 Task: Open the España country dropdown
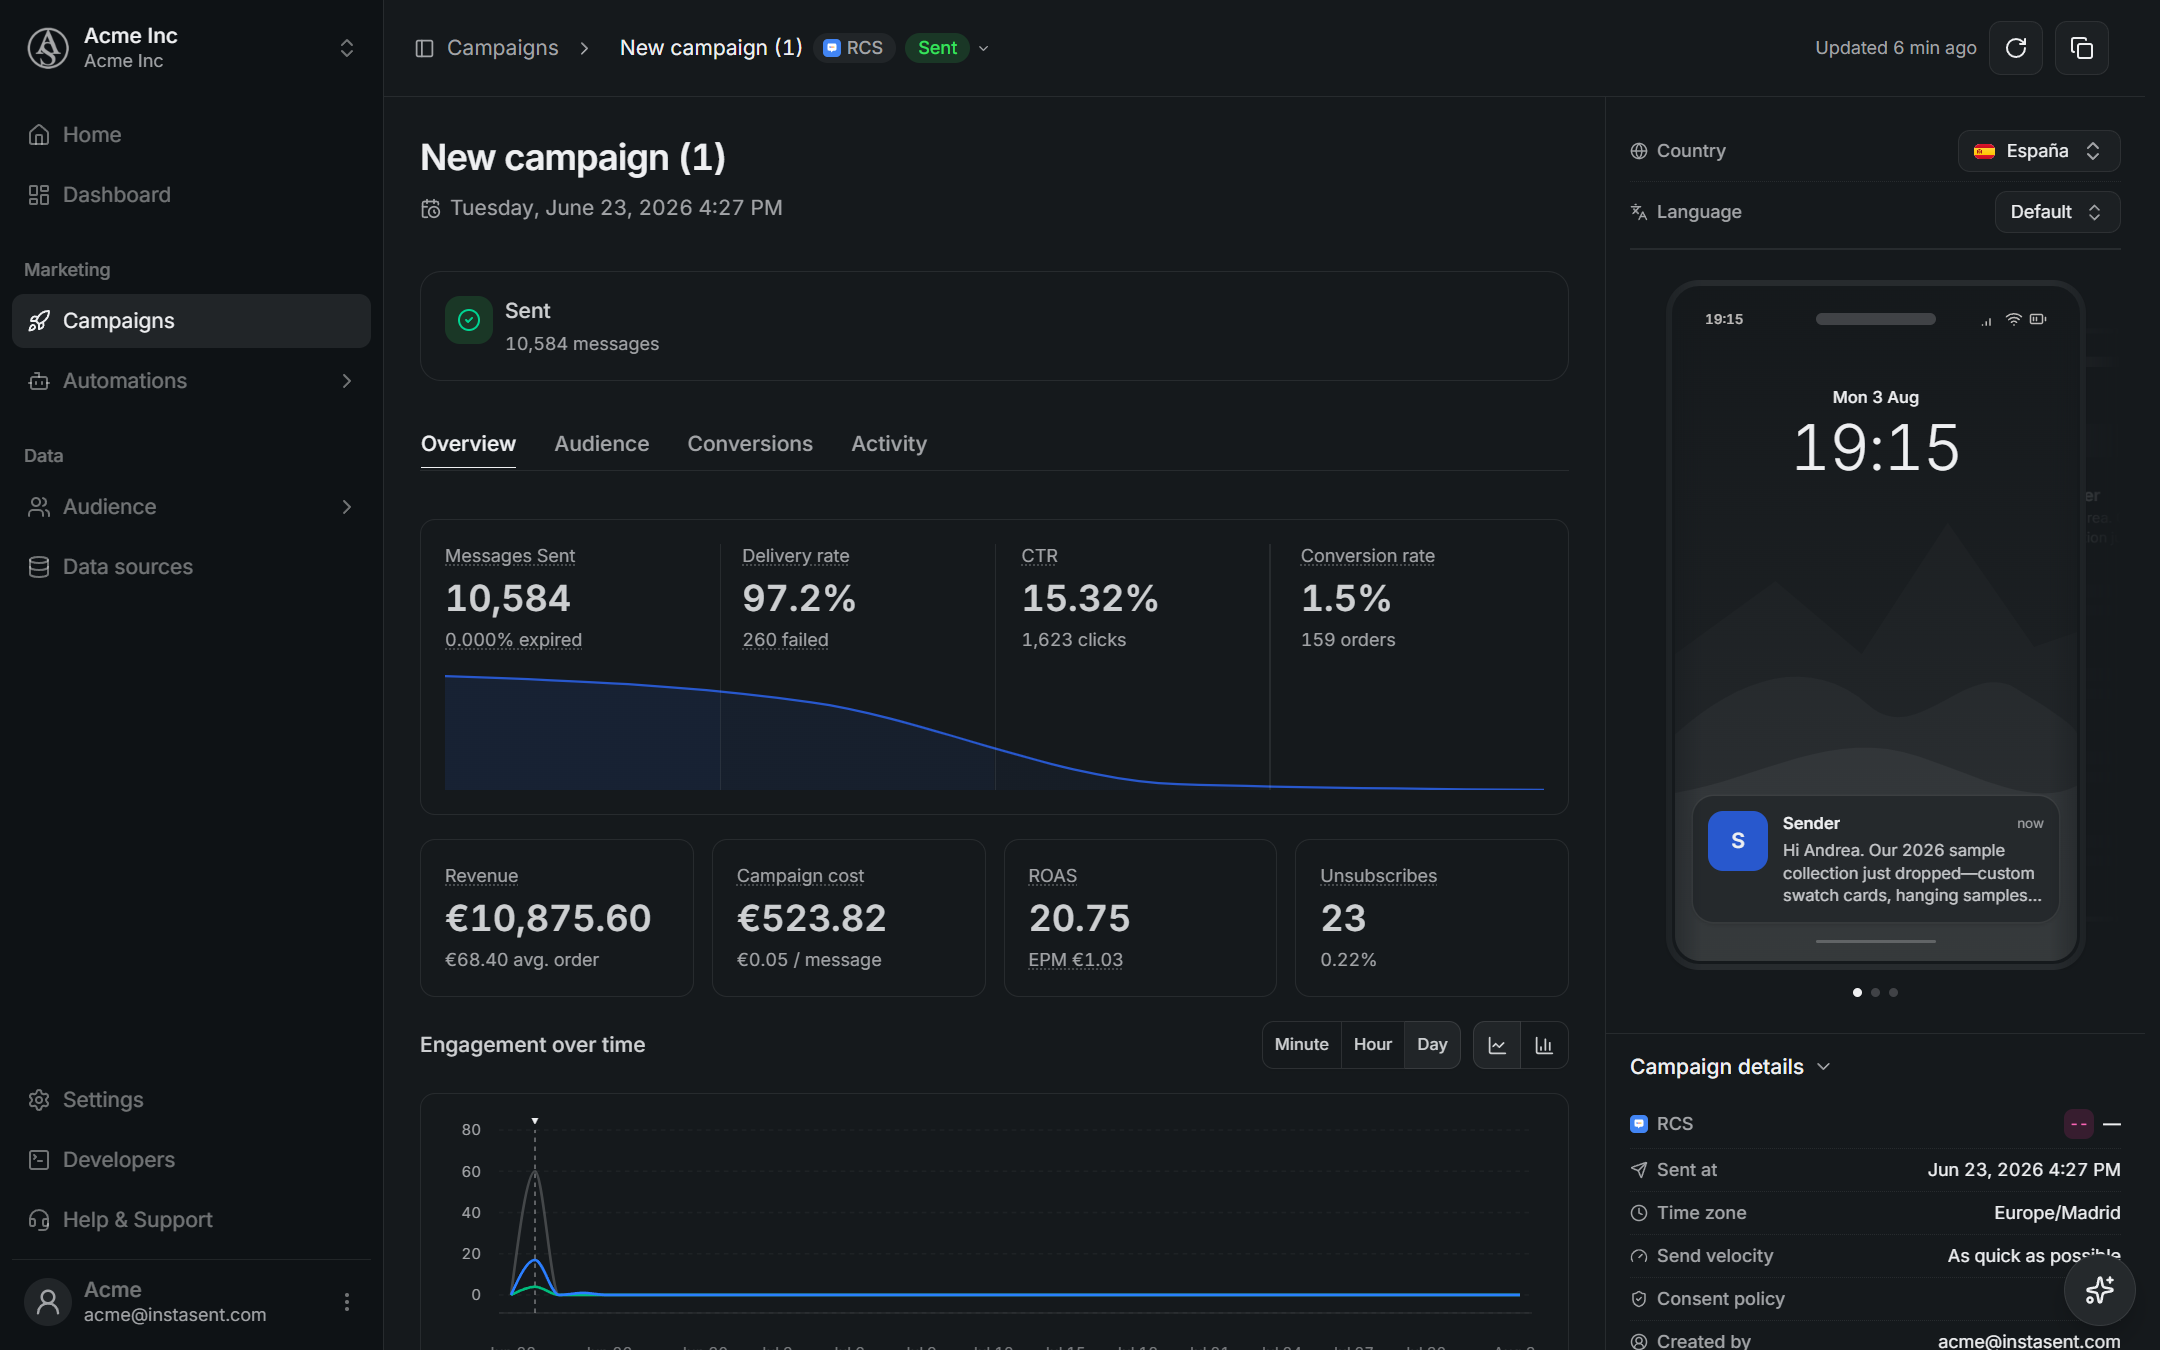pos(2038,151)
